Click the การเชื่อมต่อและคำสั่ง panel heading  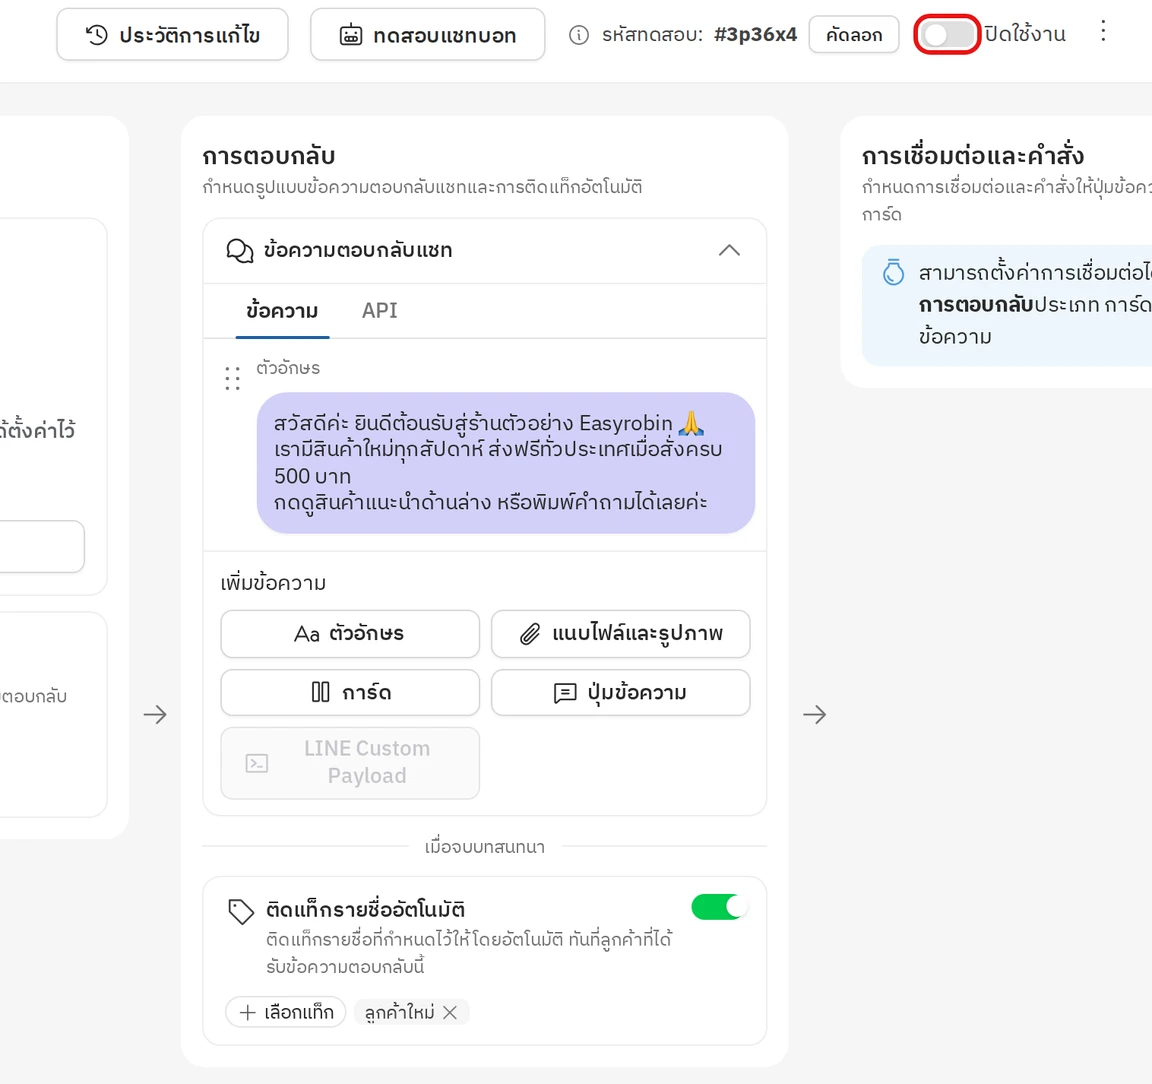(x=973, y=156)
